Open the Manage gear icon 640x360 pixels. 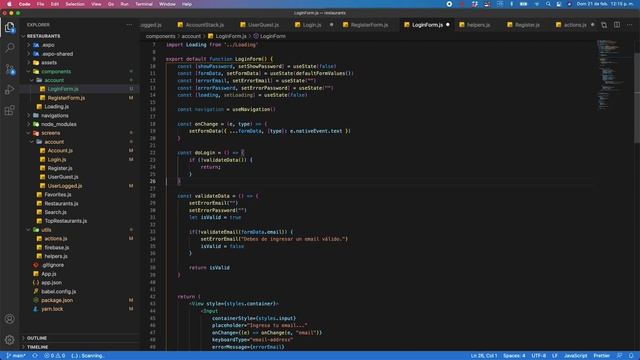coord(9,340)
